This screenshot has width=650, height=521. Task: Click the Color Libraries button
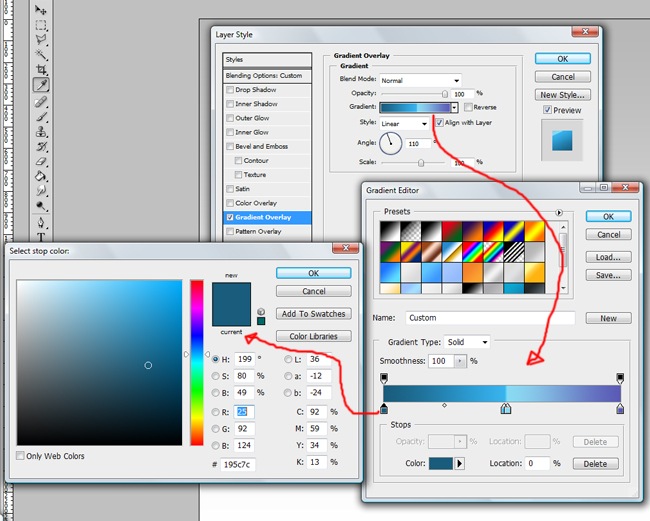point(314,337)
